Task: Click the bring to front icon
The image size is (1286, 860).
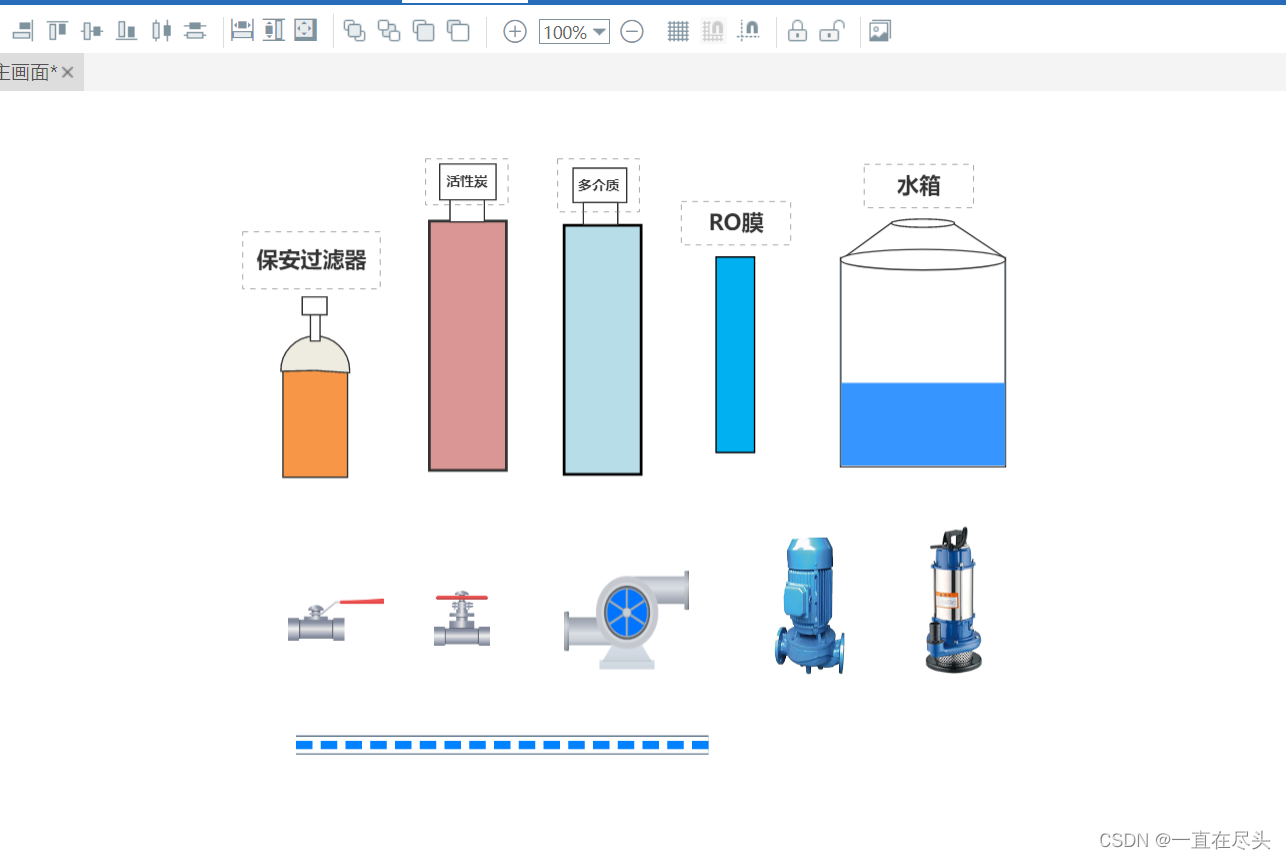Action: tap(354, 31)
